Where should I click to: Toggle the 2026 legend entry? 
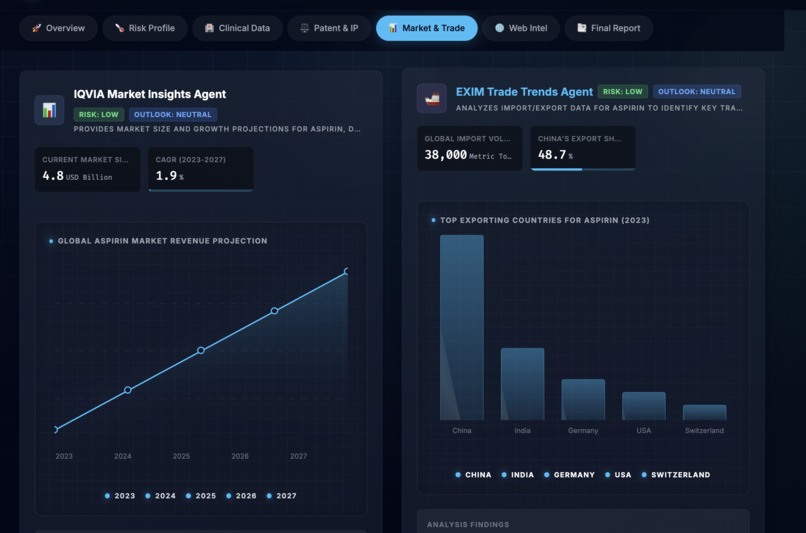click(x=241, y=496)
